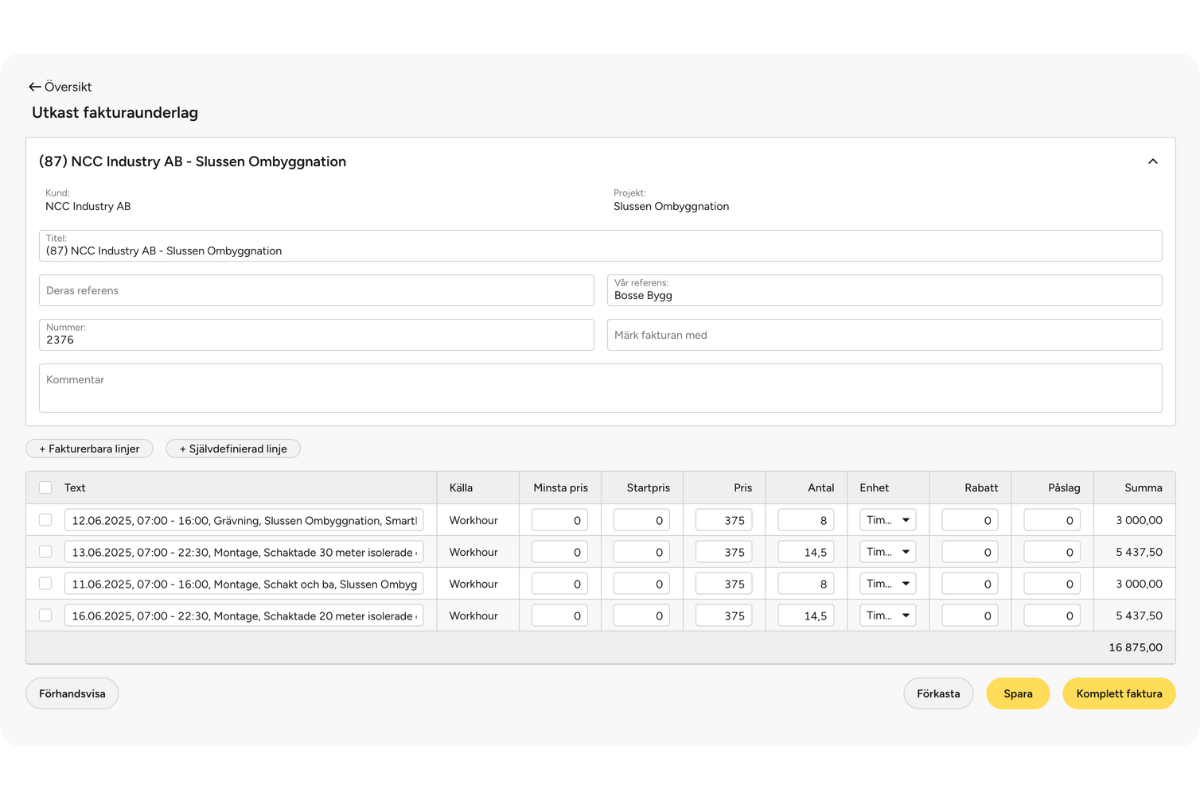Screen dimensions: 1200x800
Task: Discard the draft with Förkasta
Action: point(938,693)
